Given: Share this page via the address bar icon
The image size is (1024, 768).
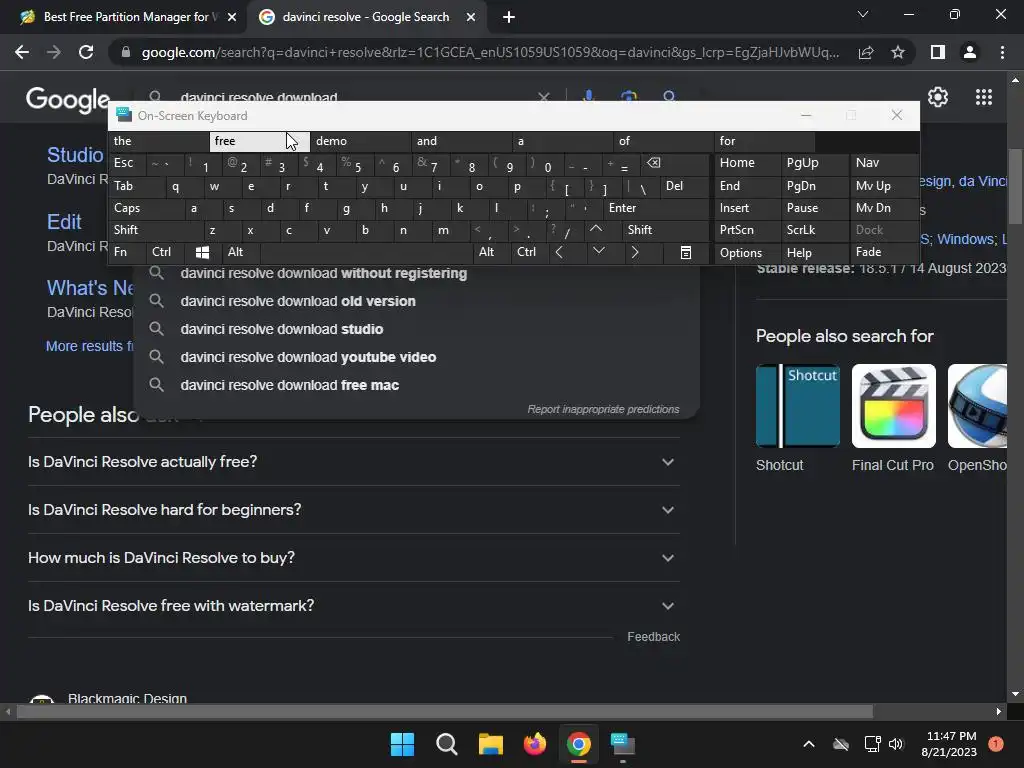Looking at the screenshot, I should tap(866, 52).
